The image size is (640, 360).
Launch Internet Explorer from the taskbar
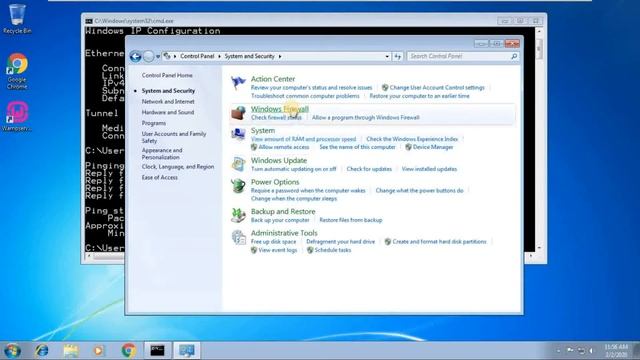[42, 351]
